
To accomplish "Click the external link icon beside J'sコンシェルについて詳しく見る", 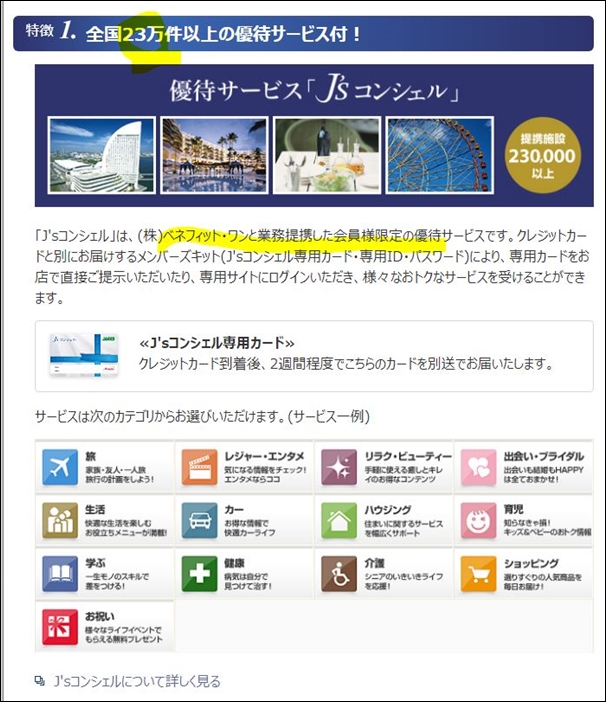I will 39,681.
